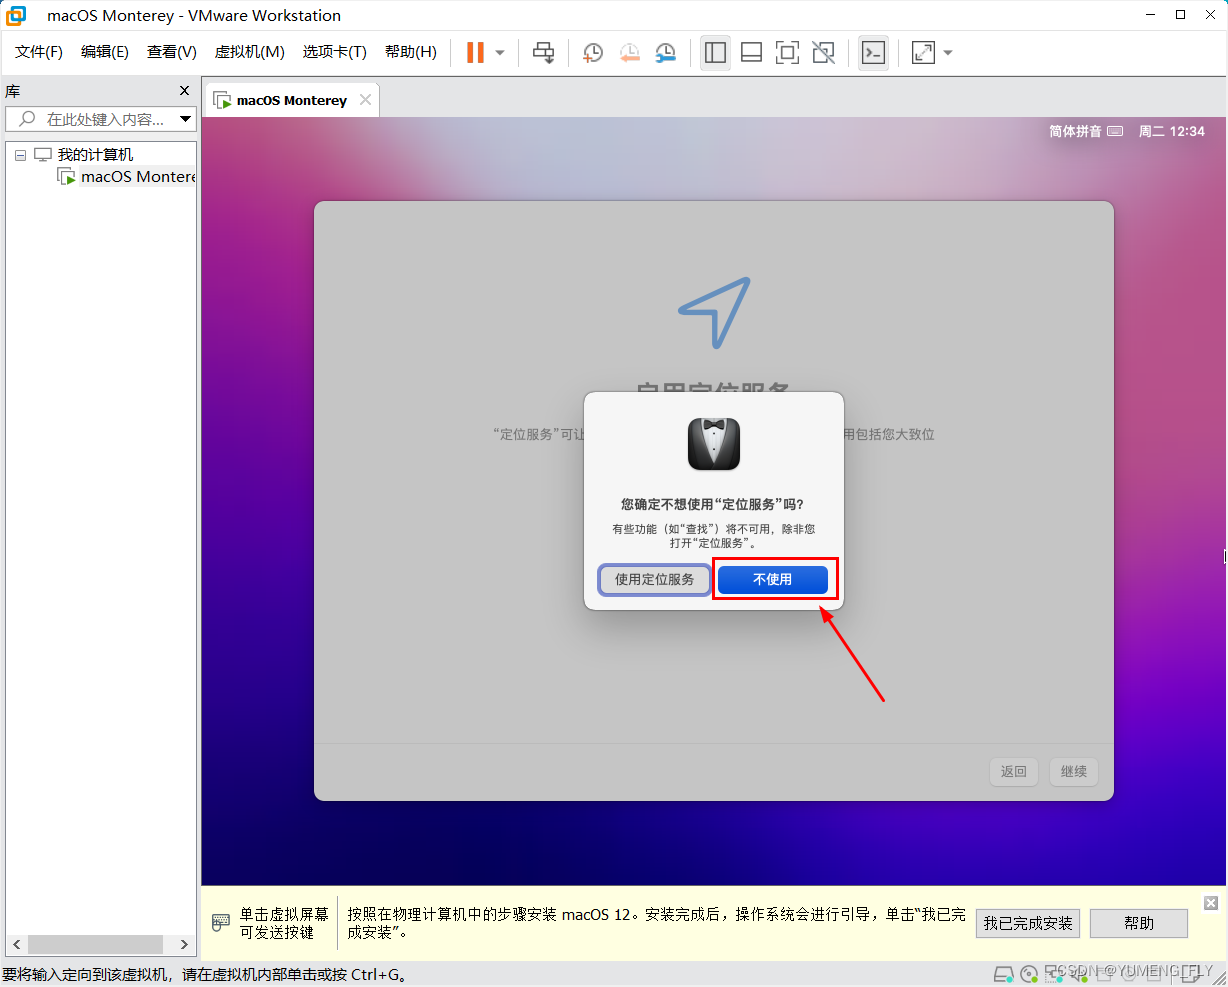The width and height of the screenshot is (1228, 987).
Task: Click the library search input field
Action: 92,119
